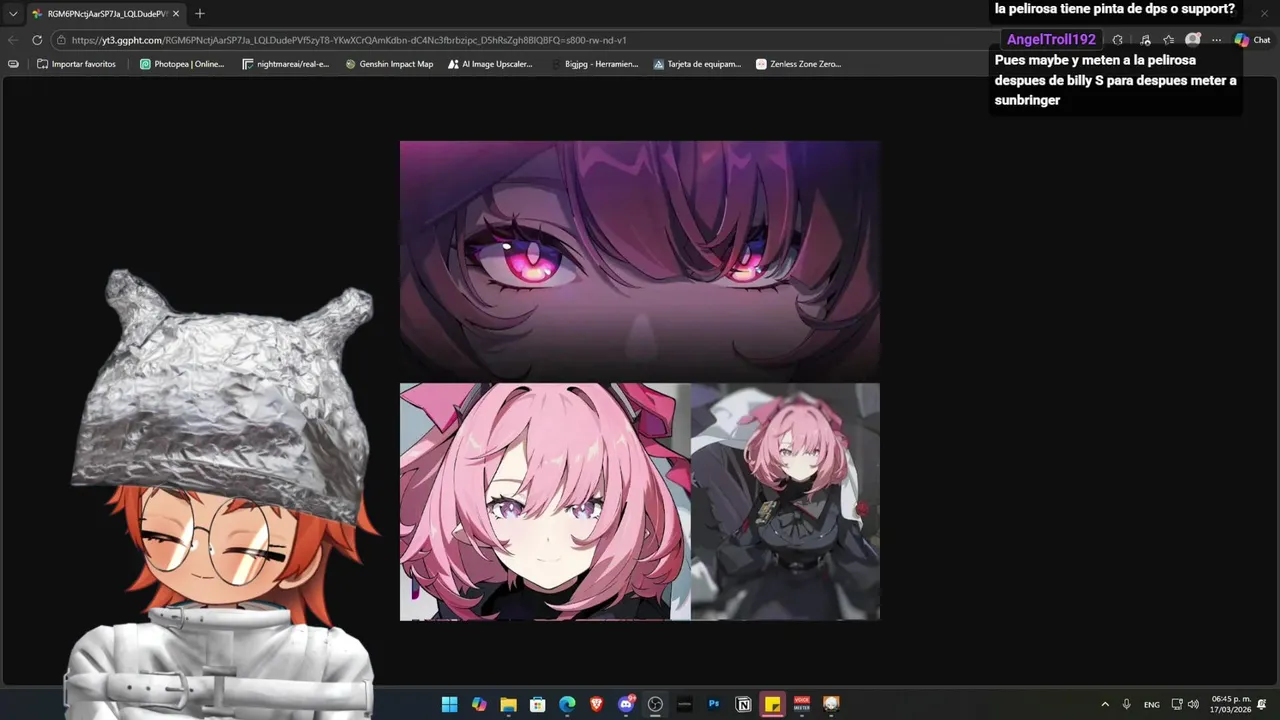Open Notion from the taskbar
The image size is (1280, 720).
pyautogui.click(x=743, y=704)
